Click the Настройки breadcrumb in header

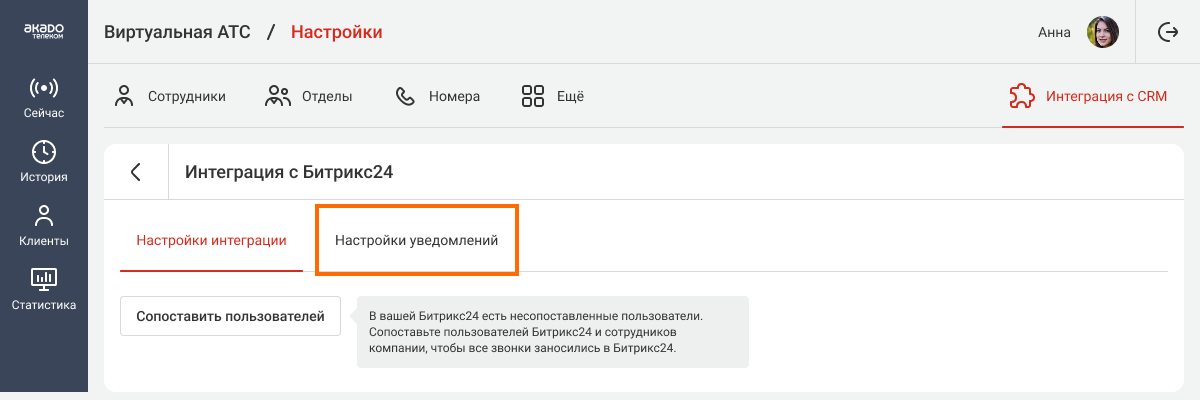pyautogui.click(x=336, y=32)
